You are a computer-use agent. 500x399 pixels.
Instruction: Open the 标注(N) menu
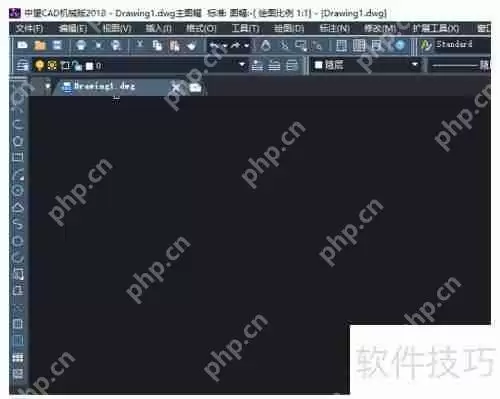click(335, 29)
